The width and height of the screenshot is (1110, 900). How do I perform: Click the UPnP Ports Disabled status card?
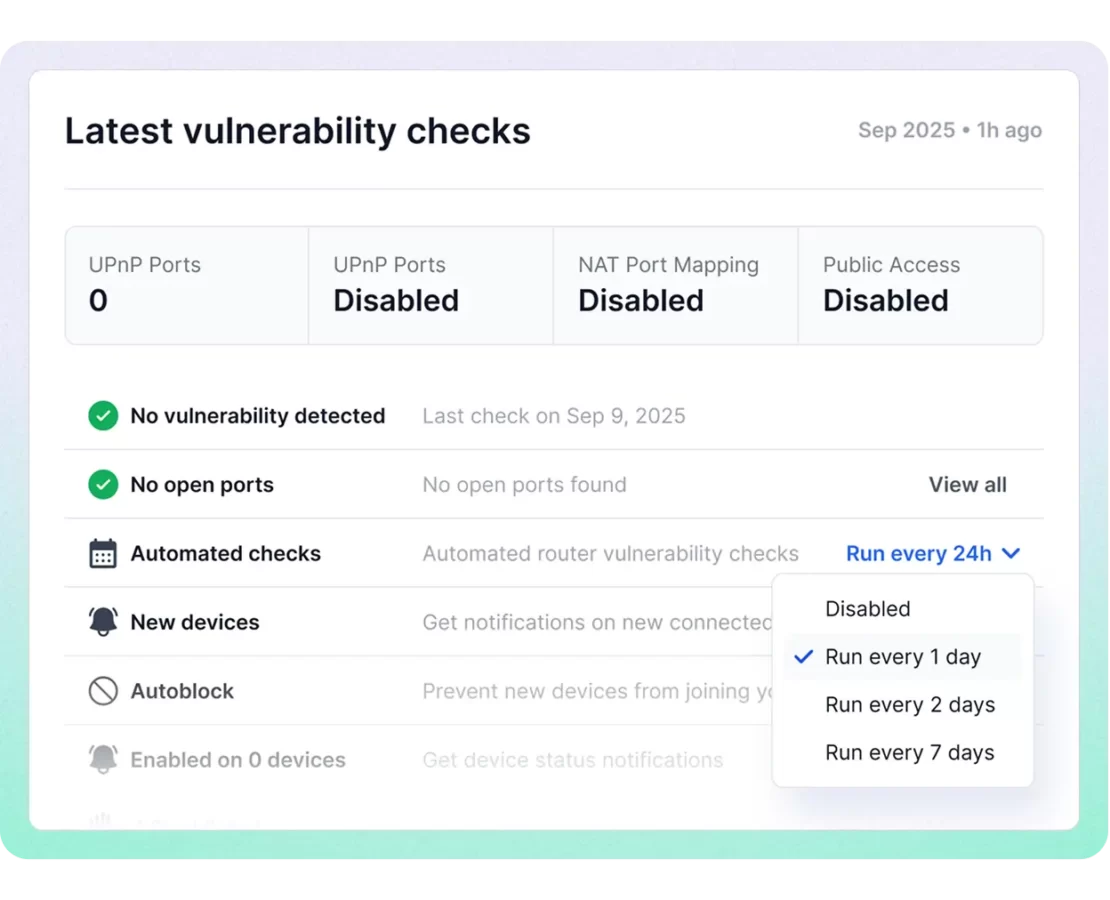[x=431, y=285]
